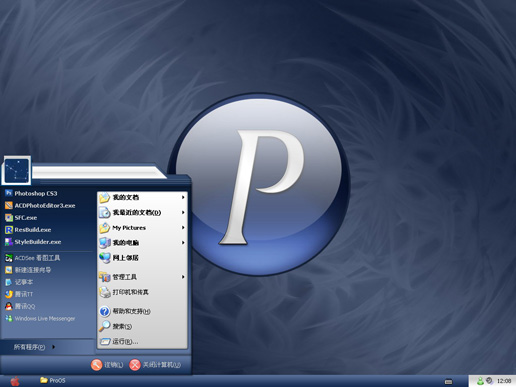
Task: Expand the My Pictures submenu arrow
Action: click(183, 228)
